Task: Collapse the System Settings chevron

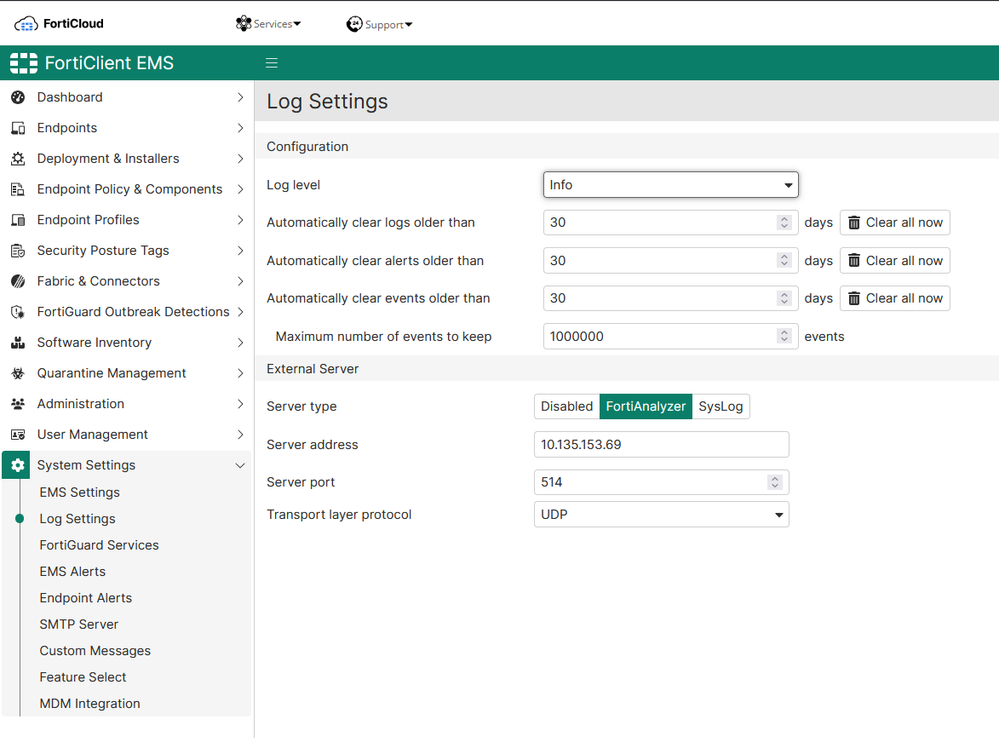Action: (x=240, y=465)
